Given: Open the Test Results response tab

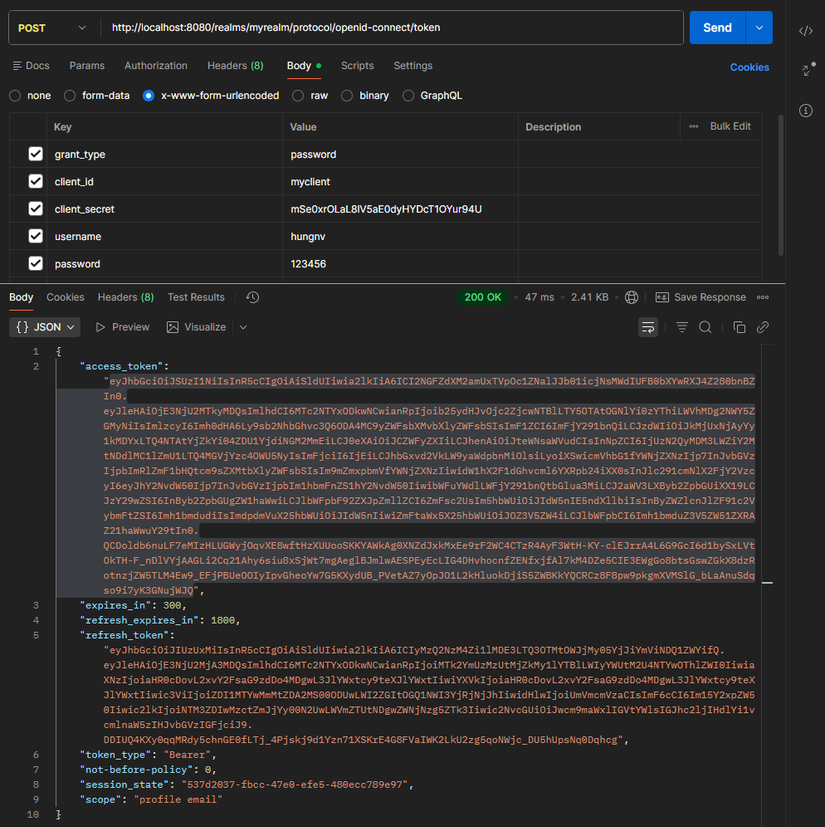Looking at the screenshot, I should [196, 298].
